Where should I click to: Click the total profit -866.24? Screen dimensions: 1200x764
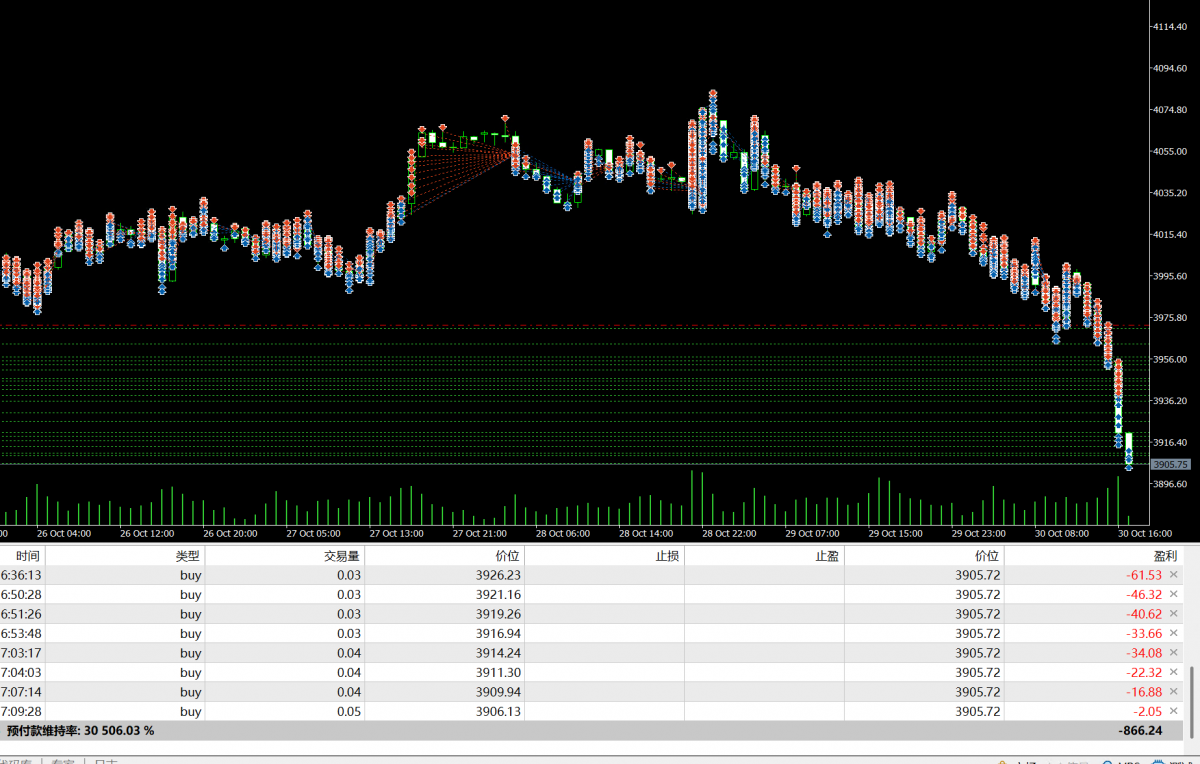pos(1139,731)
